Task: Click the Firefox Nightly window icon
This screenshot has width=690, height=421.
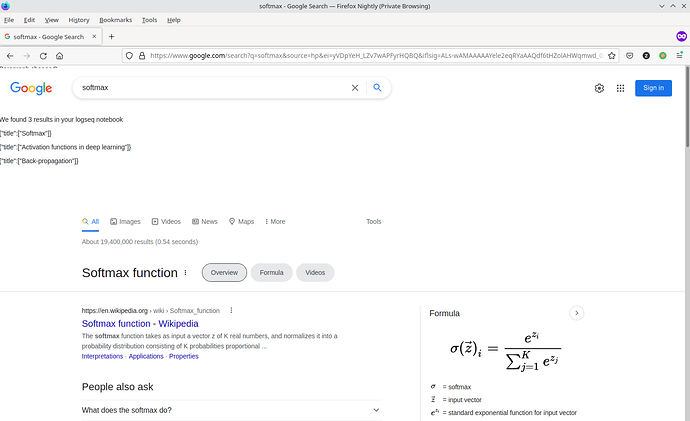Action: [5, 6]
